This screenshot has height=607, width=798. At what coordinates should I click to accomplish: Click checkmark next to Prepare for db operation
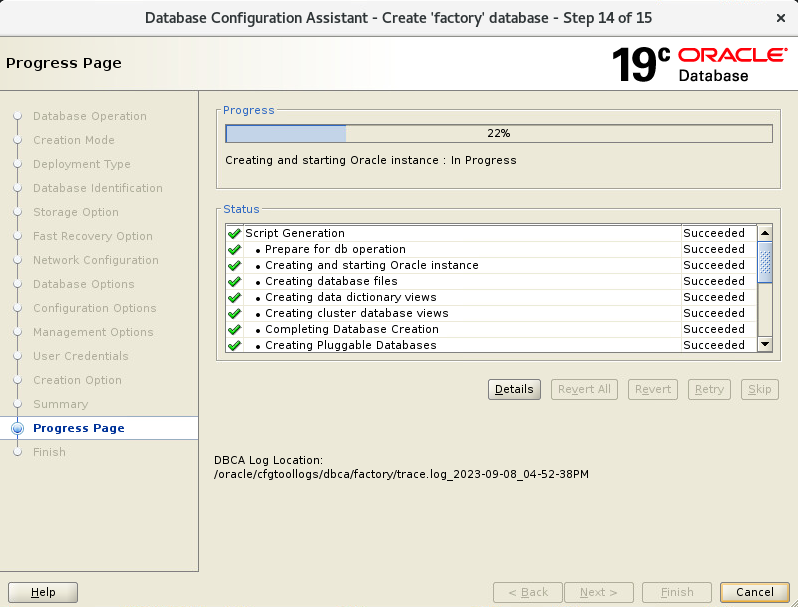click(x=234, y=249)
